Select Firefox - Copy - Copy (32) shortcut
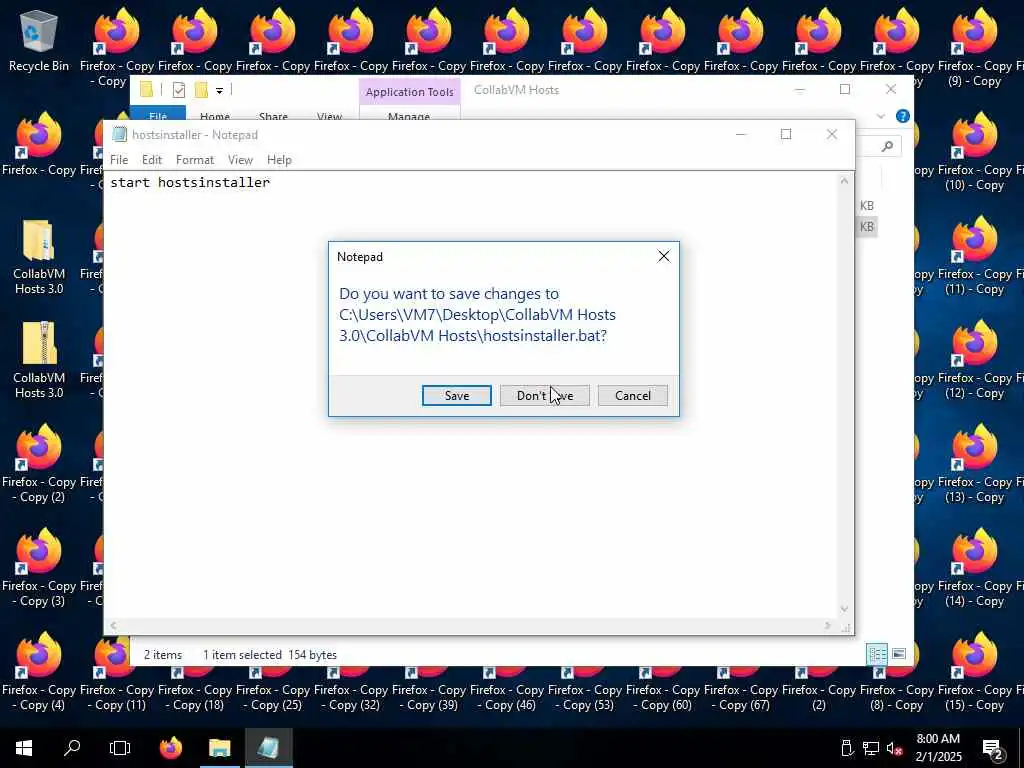The width and height of the screenshot is (1024, 768). click(x=351, y=689)
